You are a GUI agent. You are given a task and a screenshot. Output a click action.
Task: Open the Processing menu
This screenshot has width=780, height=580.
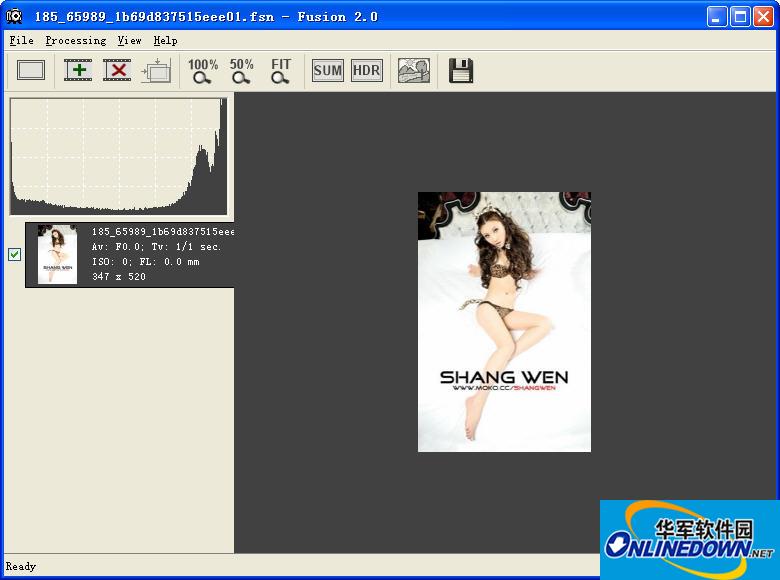coord(76,40)
